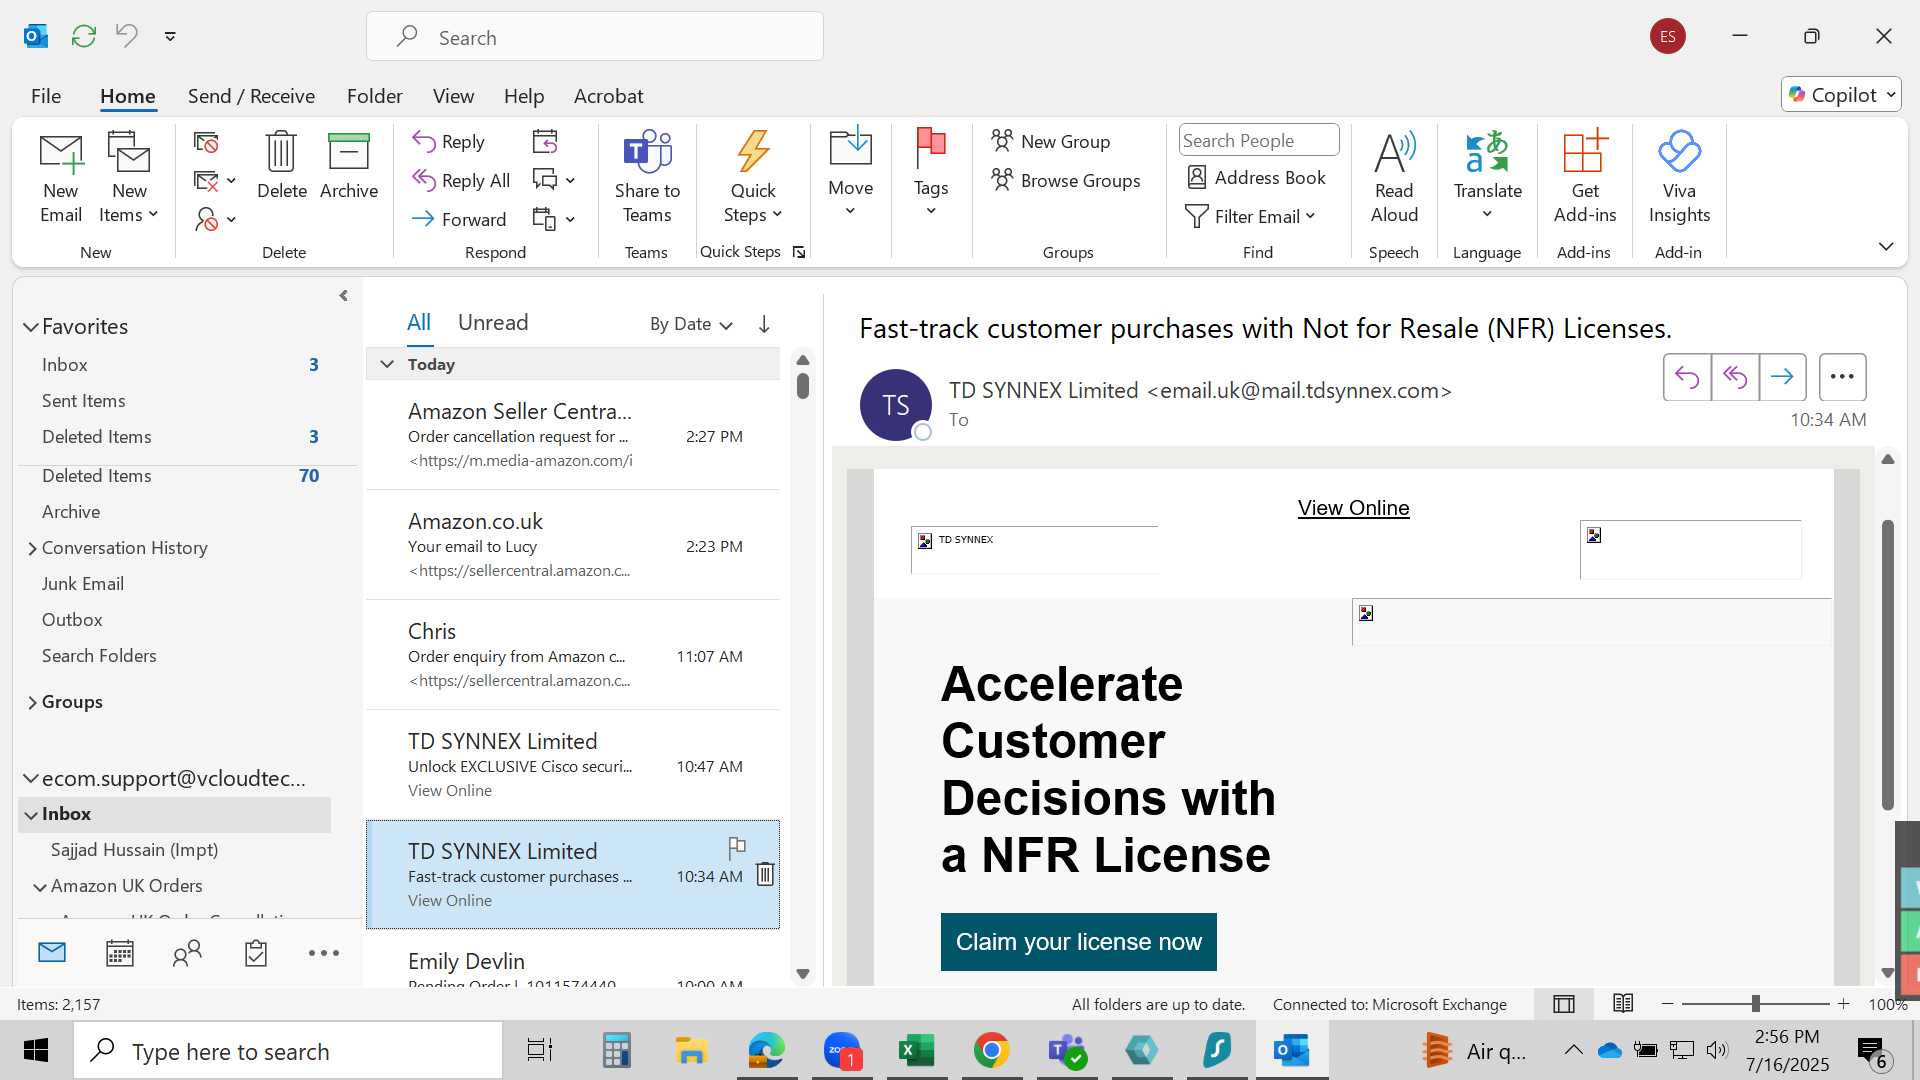Switch to the Folder tab
The image size is (1920, 1080).
point(374,96)
